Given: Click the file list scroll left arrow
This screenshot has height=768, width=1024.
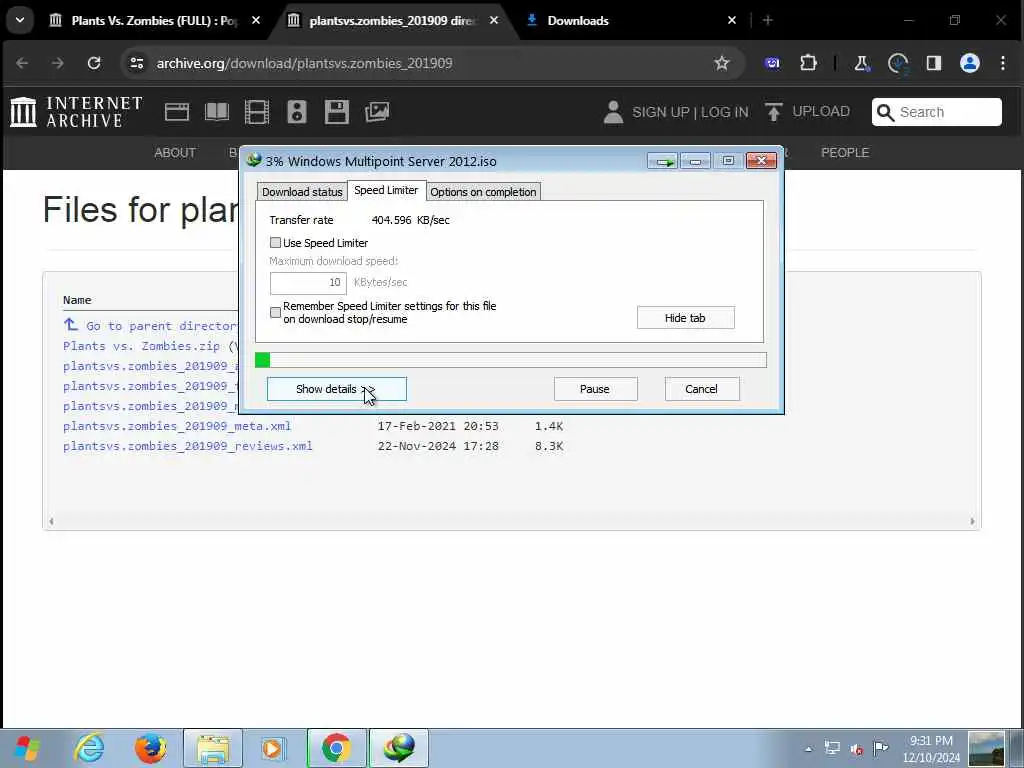Looking at the screenshot, I should pos(51,522).
